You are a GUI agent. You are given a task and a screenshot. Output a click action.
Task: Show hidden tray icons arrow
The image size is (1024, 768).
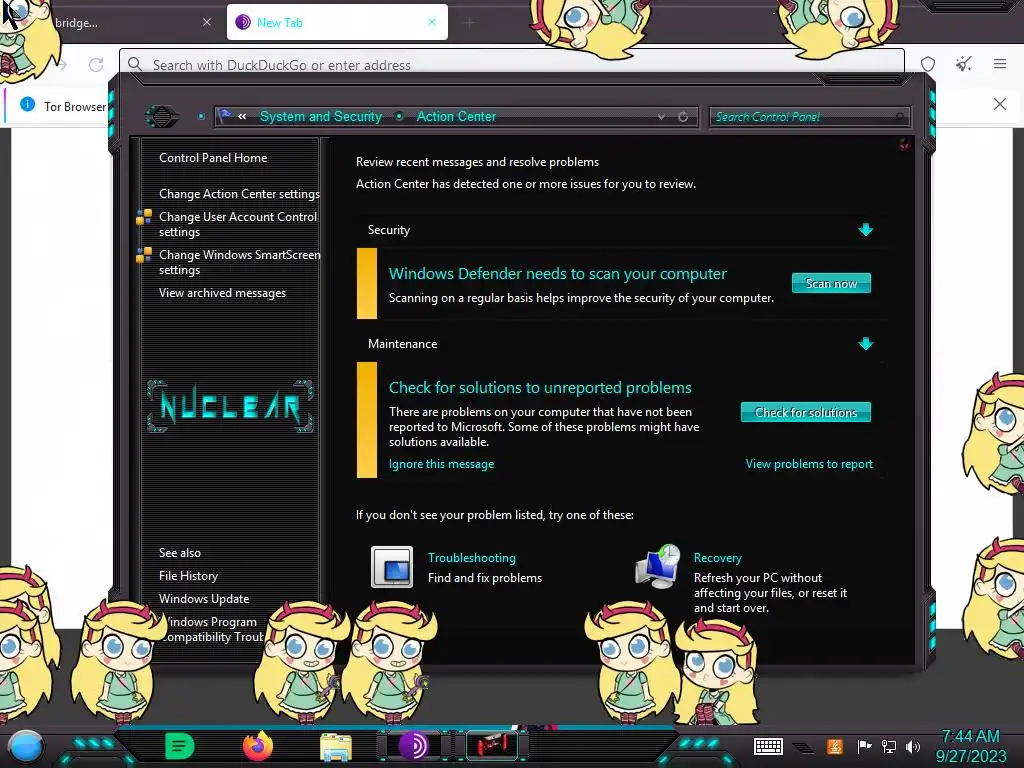[x=804, y=747]
